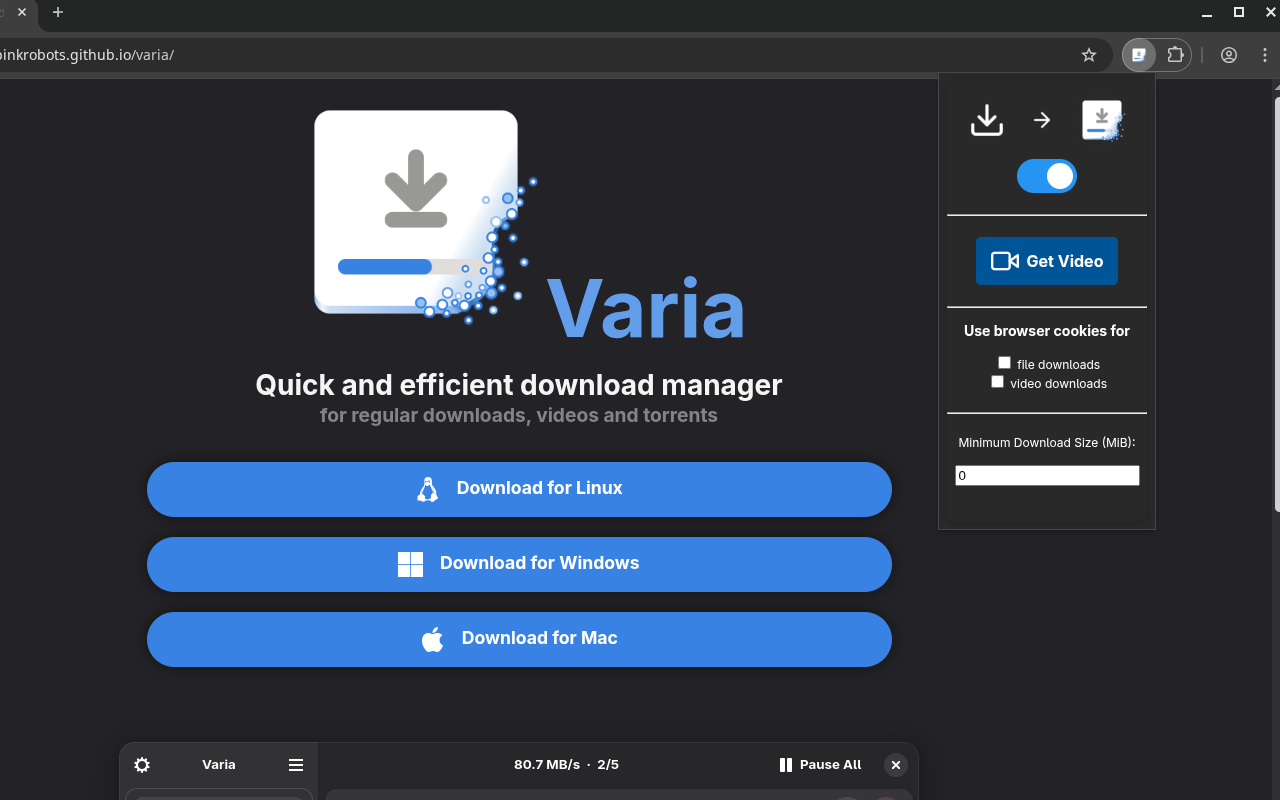
Task: Click the Get Video button
Action: pyautogui.click(x=1047, y=261)
